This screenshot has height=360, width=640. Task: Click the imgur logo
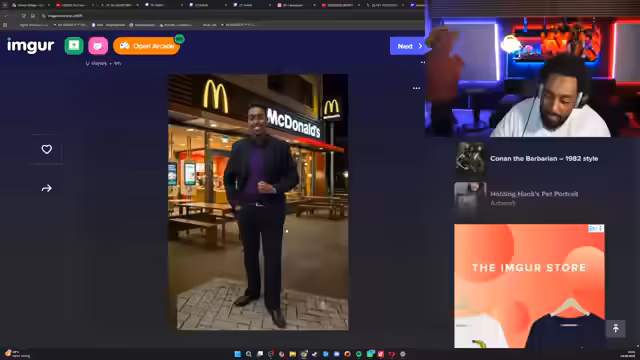[31, 46]
